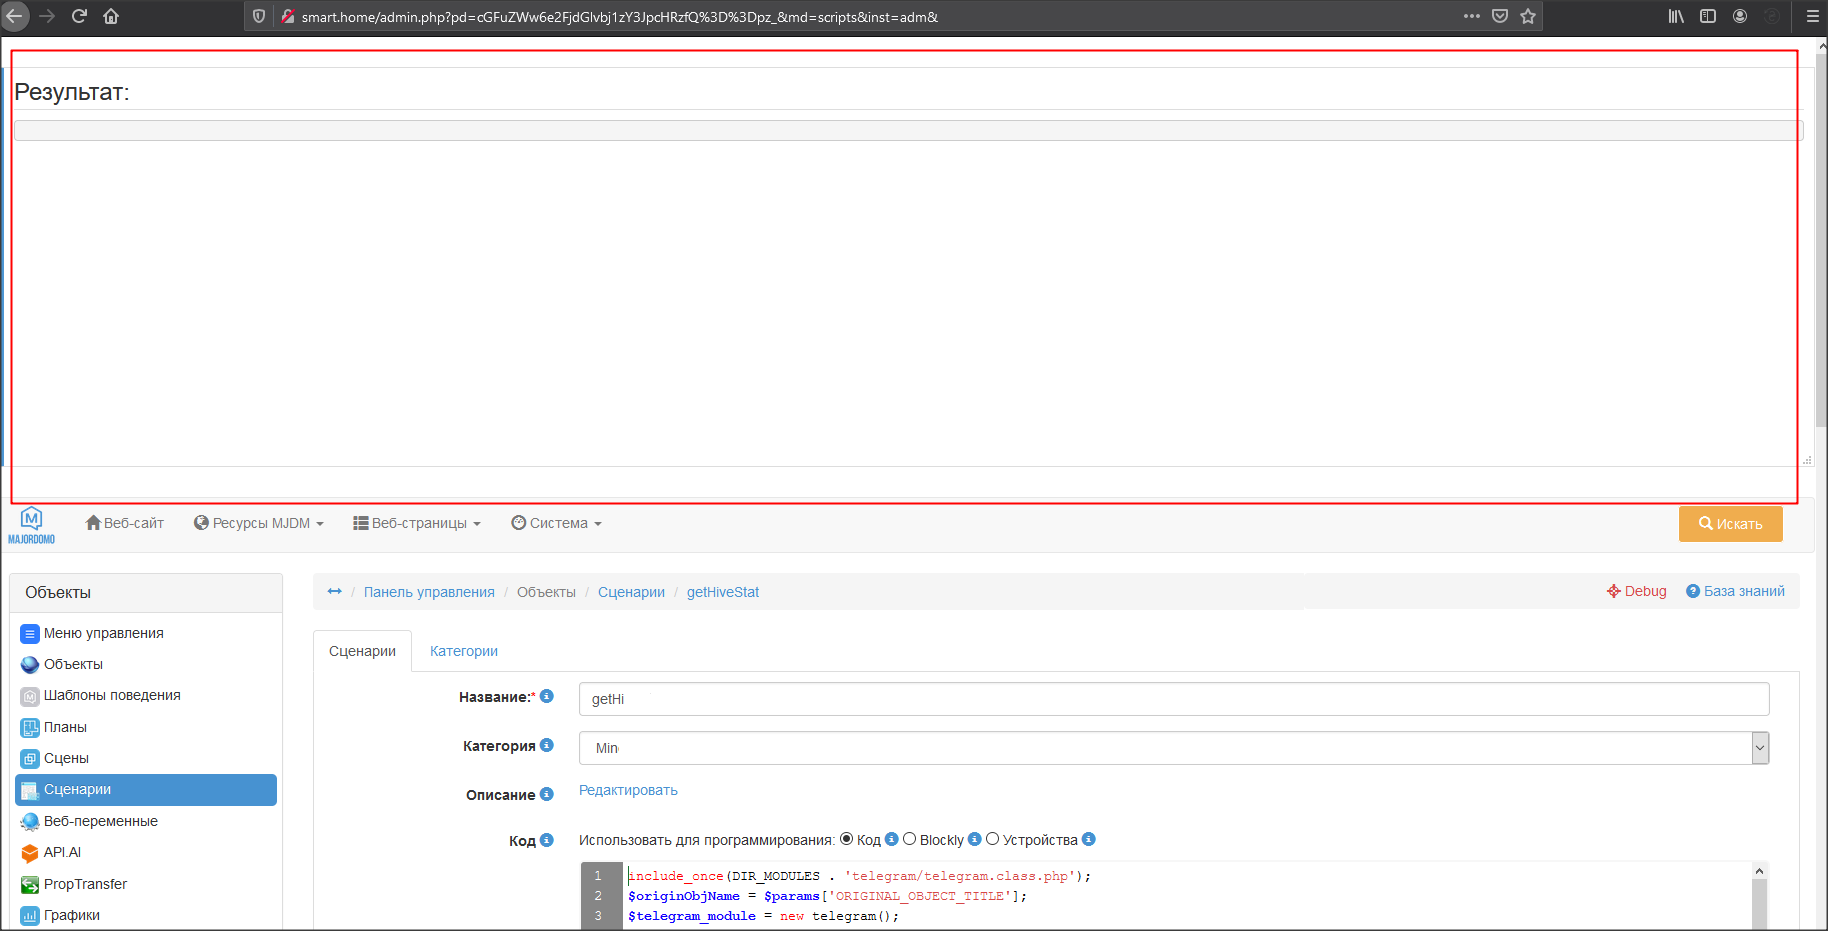
Task: Open the Firefox account icon
Action: (1740, 16)
